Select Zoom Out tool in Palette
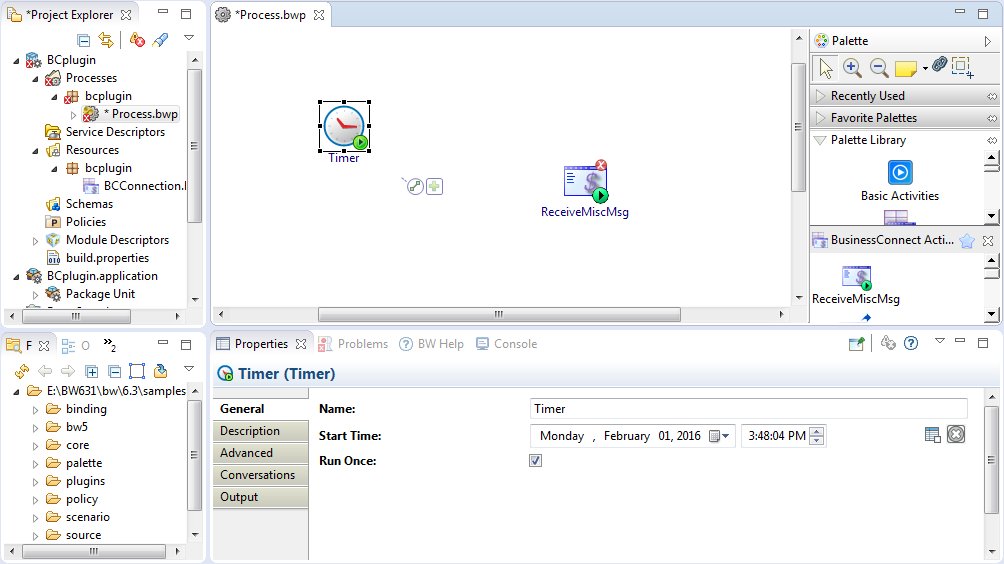Image resolution: width=1004 pixels, height=564 pixels. click(x=879, y=67)
